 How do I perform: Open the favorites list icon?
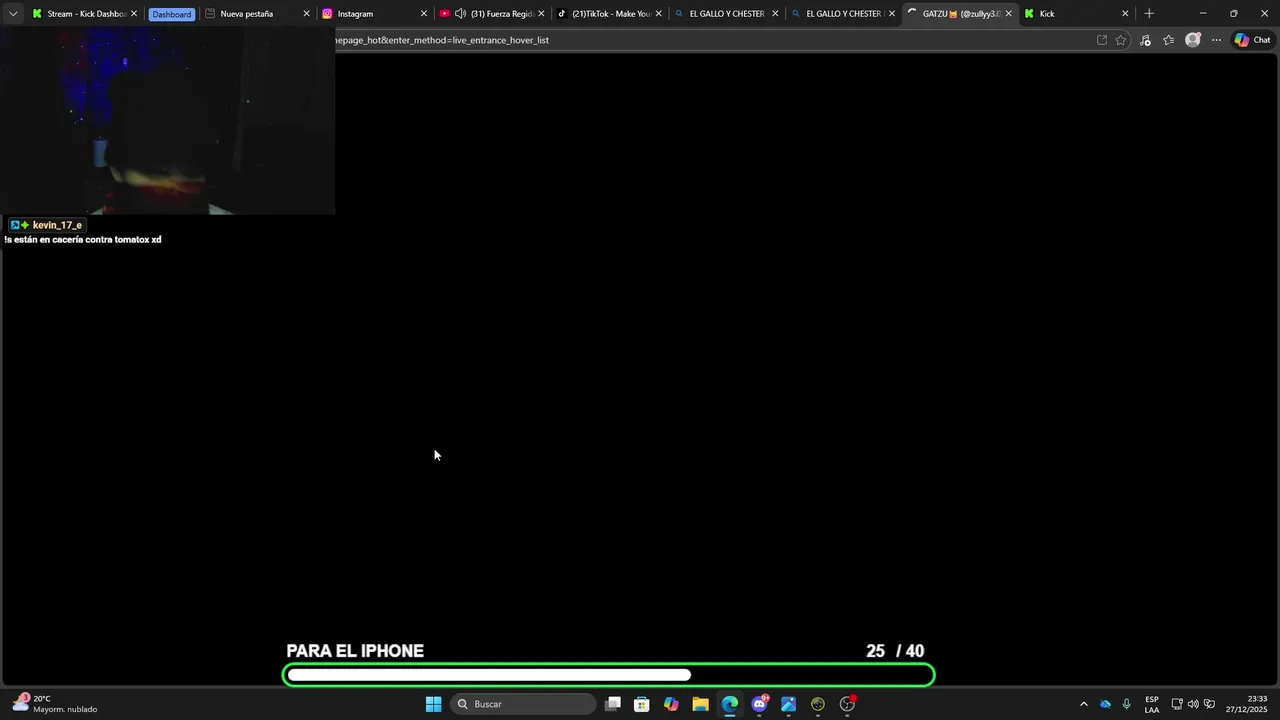pyautogui.click(x=1168, y=40)
